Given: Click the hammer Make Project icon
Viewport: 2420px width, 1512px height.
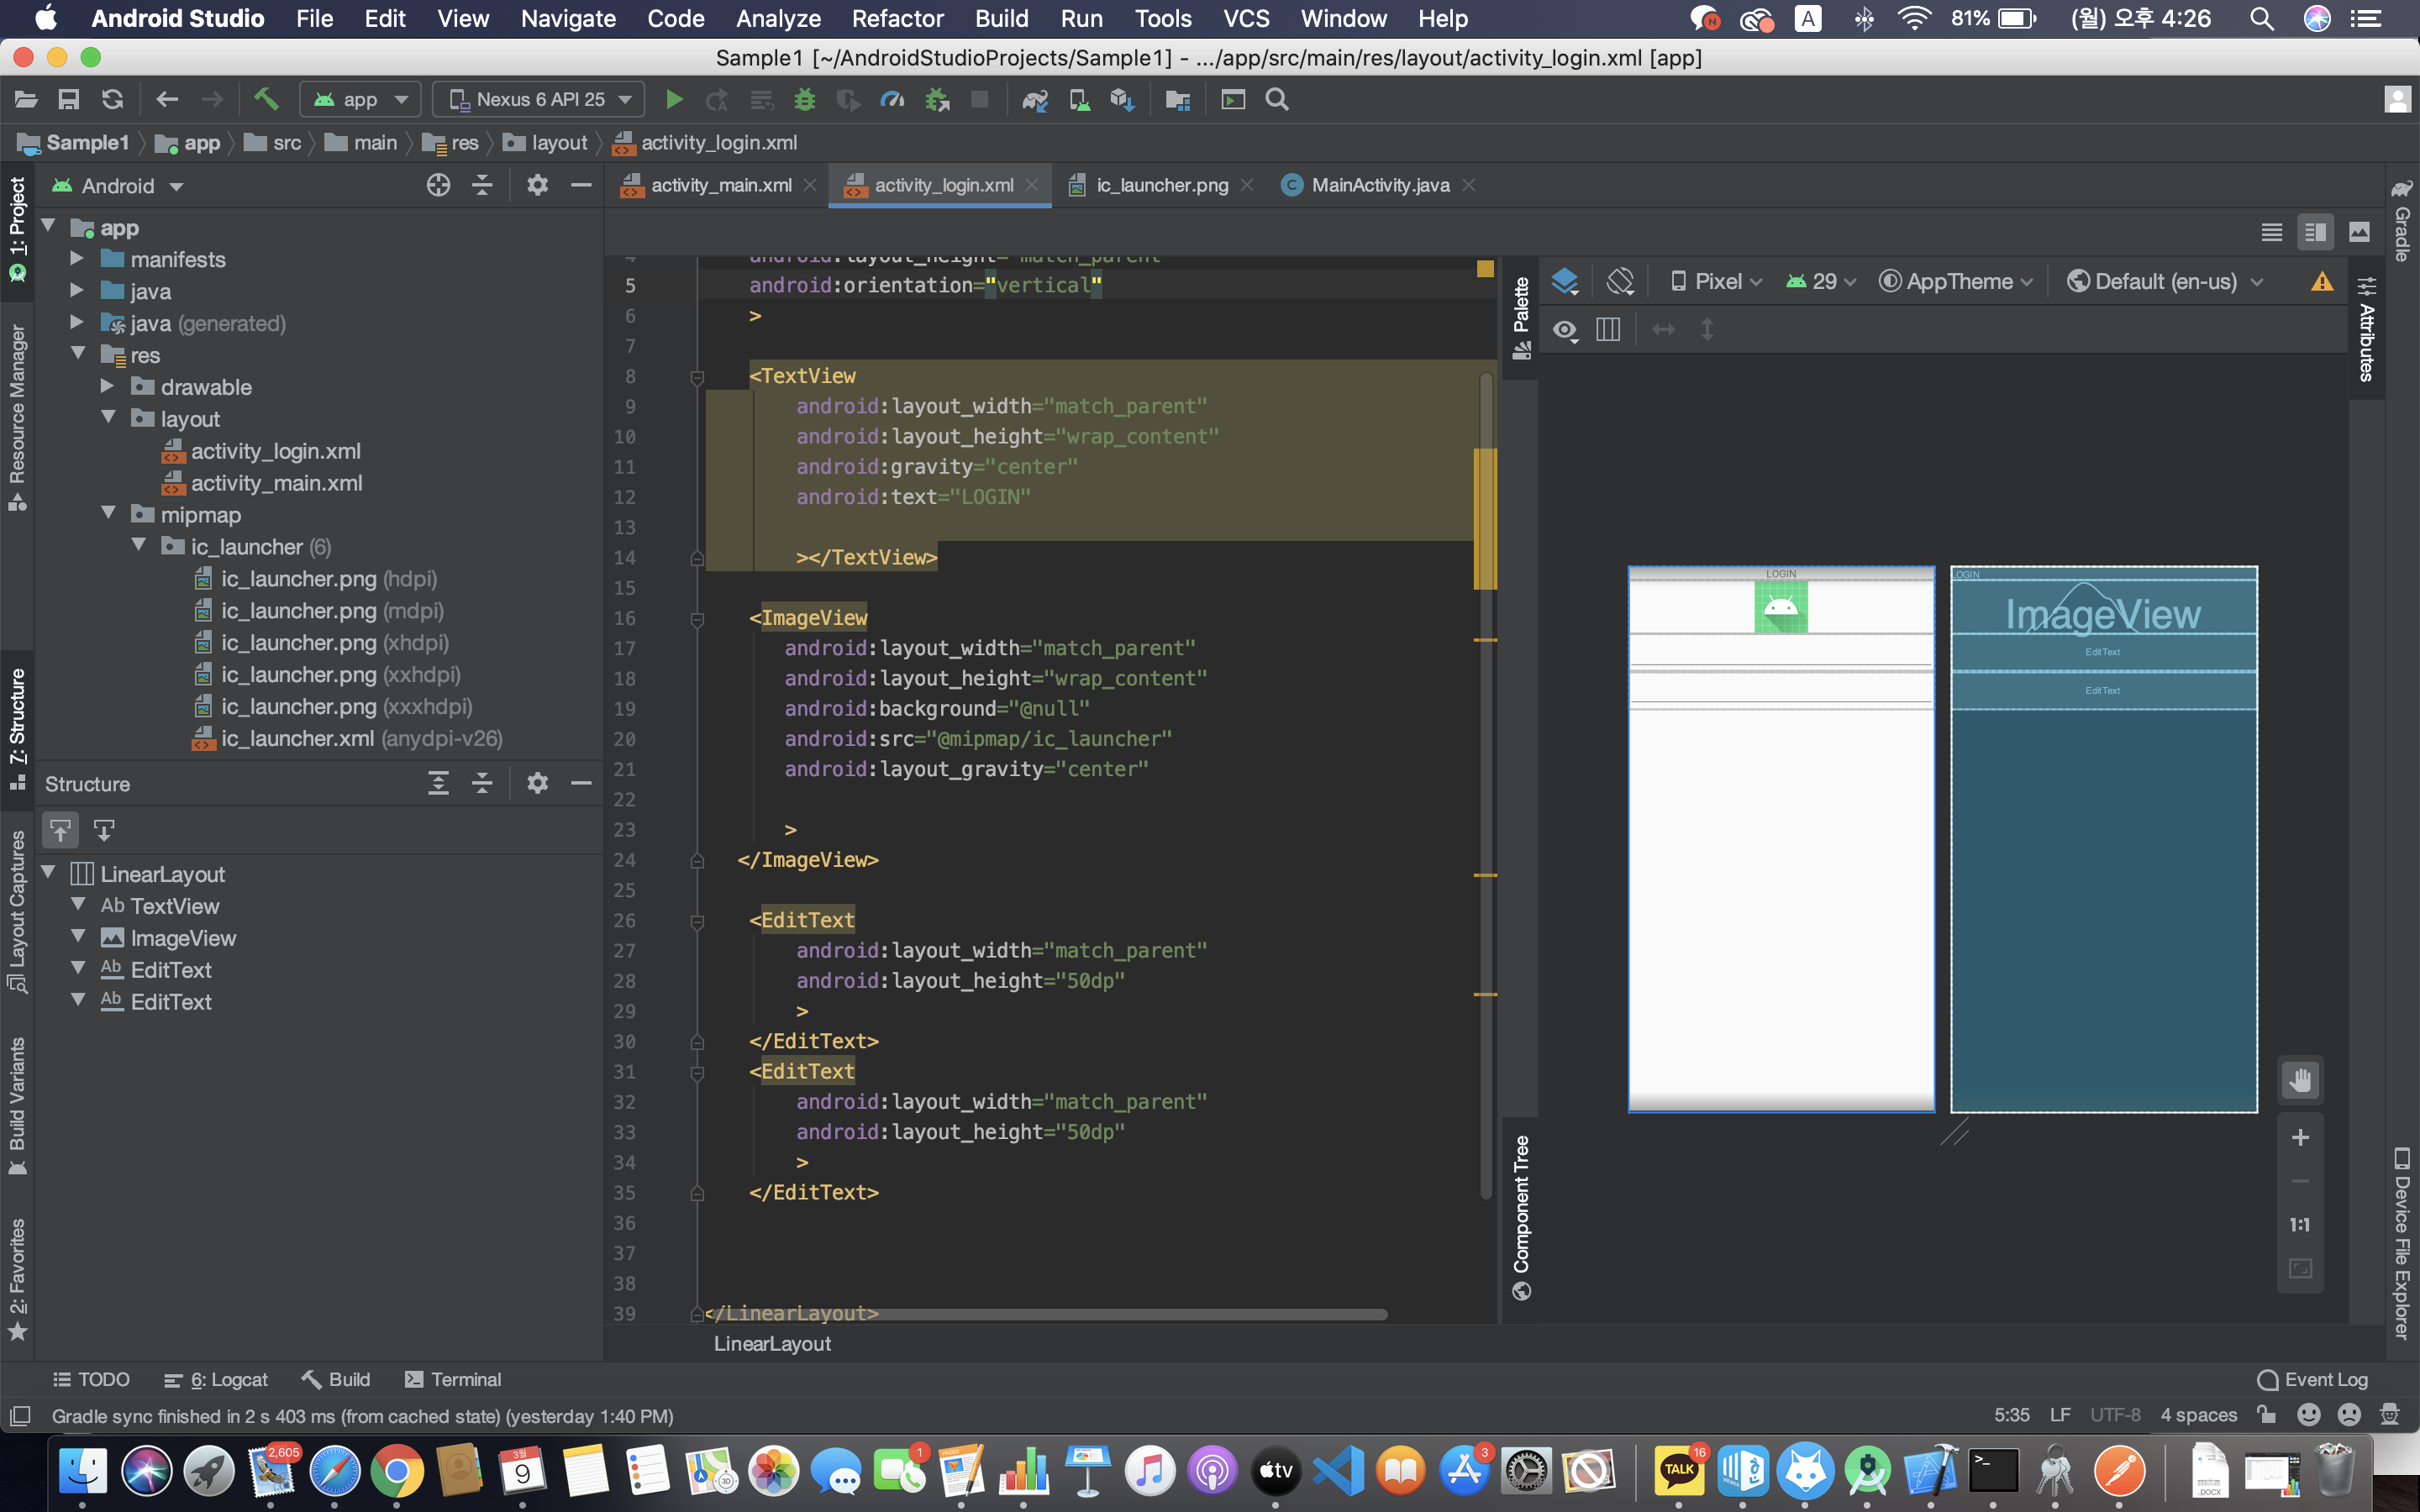Looking at the screenshot, I should coord(265,99).
